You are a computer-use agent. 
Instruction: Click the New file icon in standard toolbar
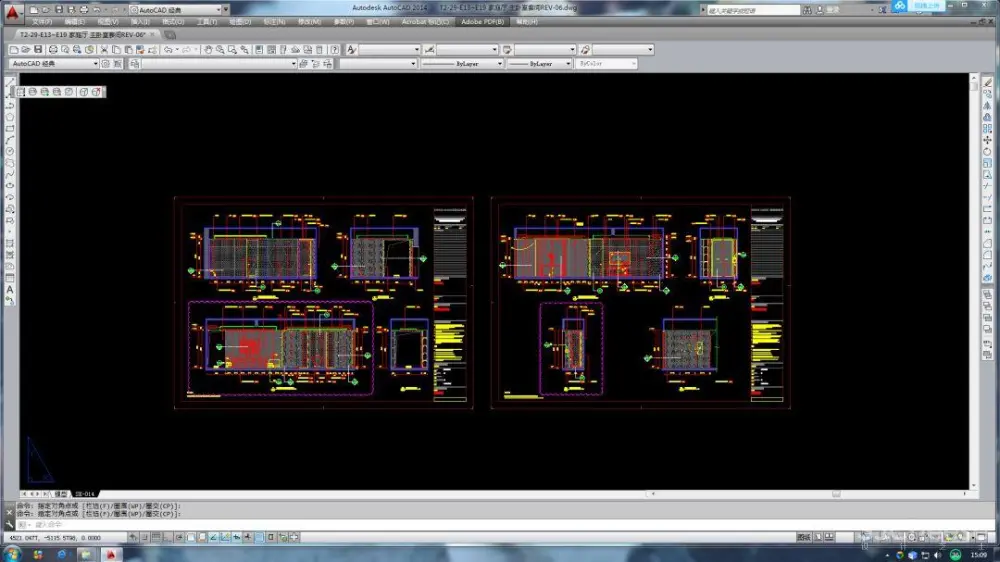tap(12, 49)
